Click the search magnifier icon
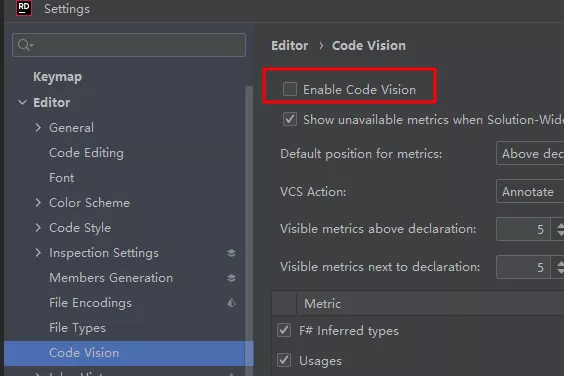 24,45
